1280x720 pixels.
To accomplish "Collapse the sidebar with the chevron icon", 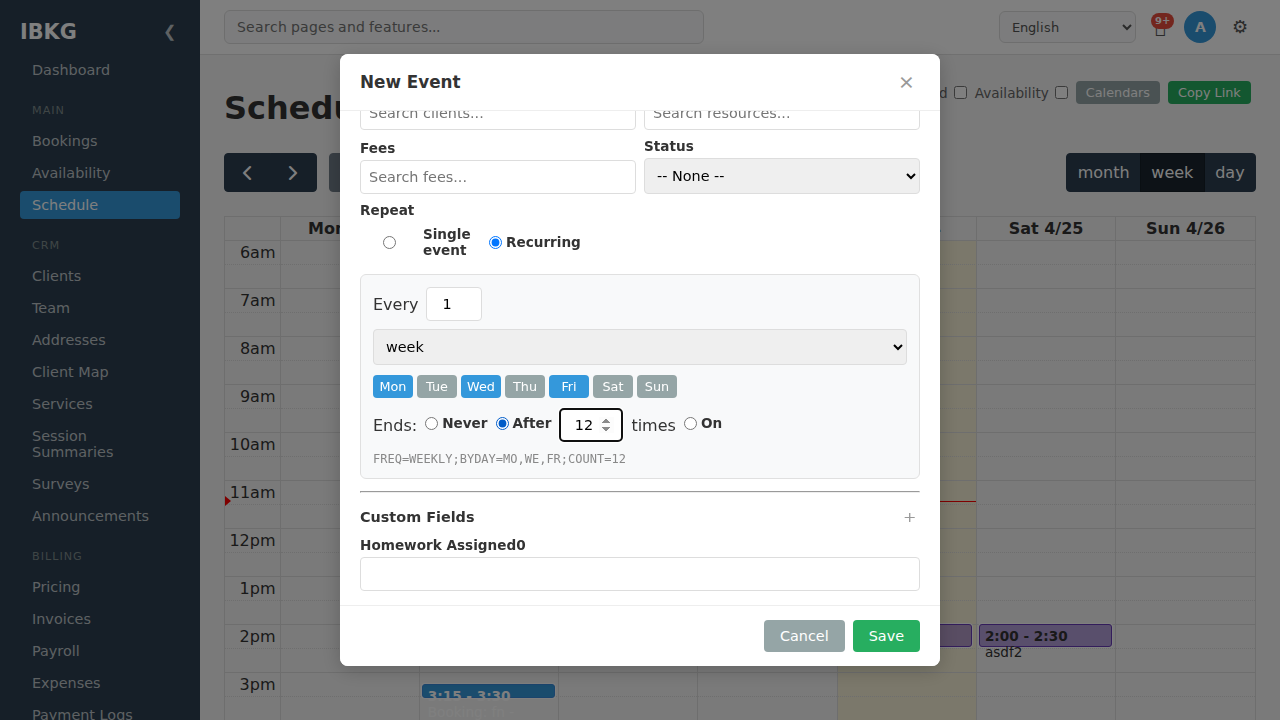I will point(169,32).
